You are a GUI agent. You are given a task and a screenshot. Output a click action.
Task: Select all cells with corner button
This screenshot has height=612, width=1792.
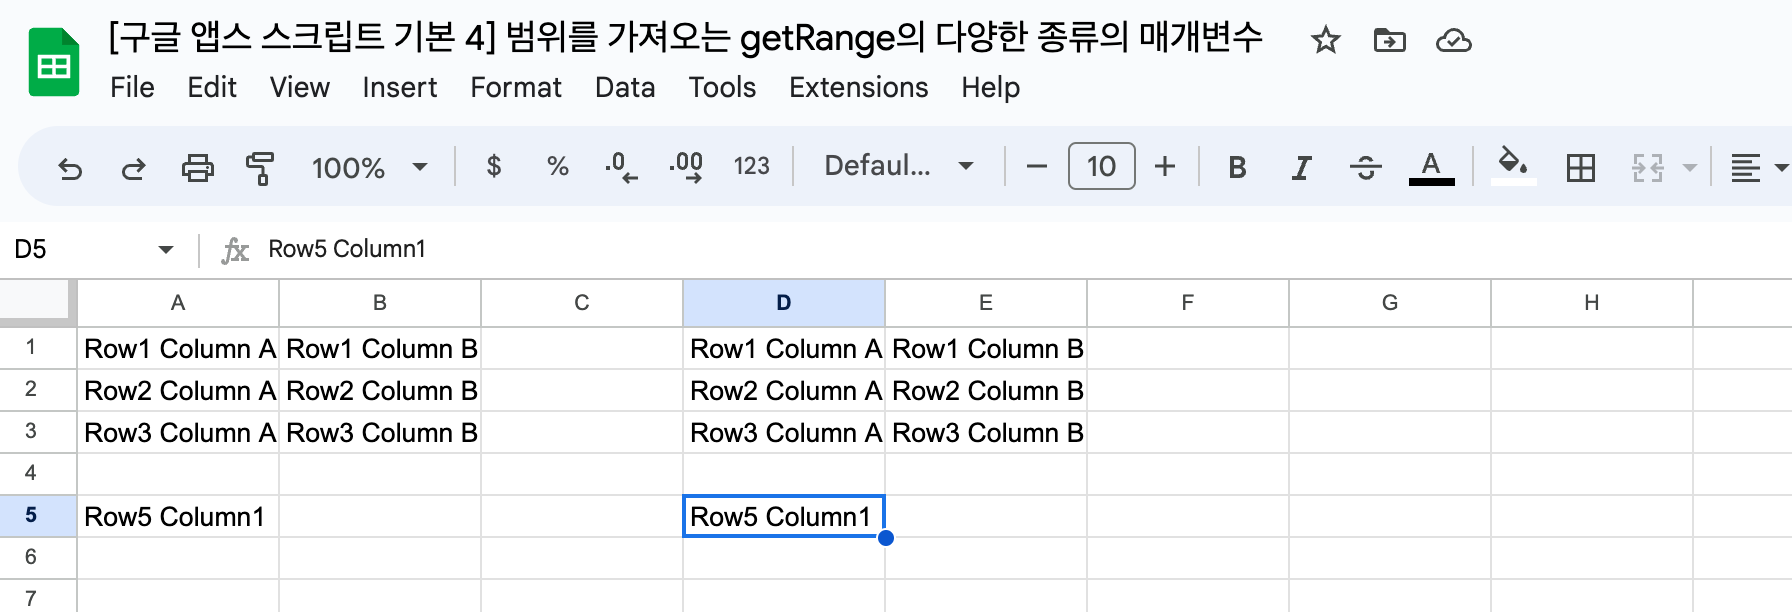click(37, 302)
